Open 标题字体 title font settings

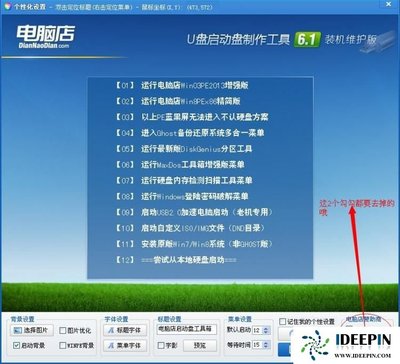coord(125,330)
